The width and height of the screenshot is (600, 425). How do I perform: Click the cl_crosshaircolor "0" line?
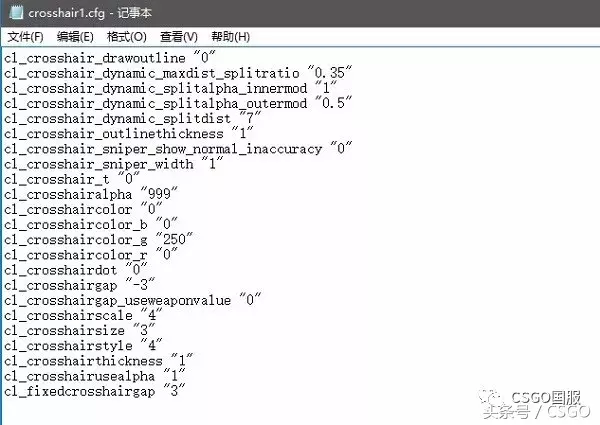coord(83,209)
